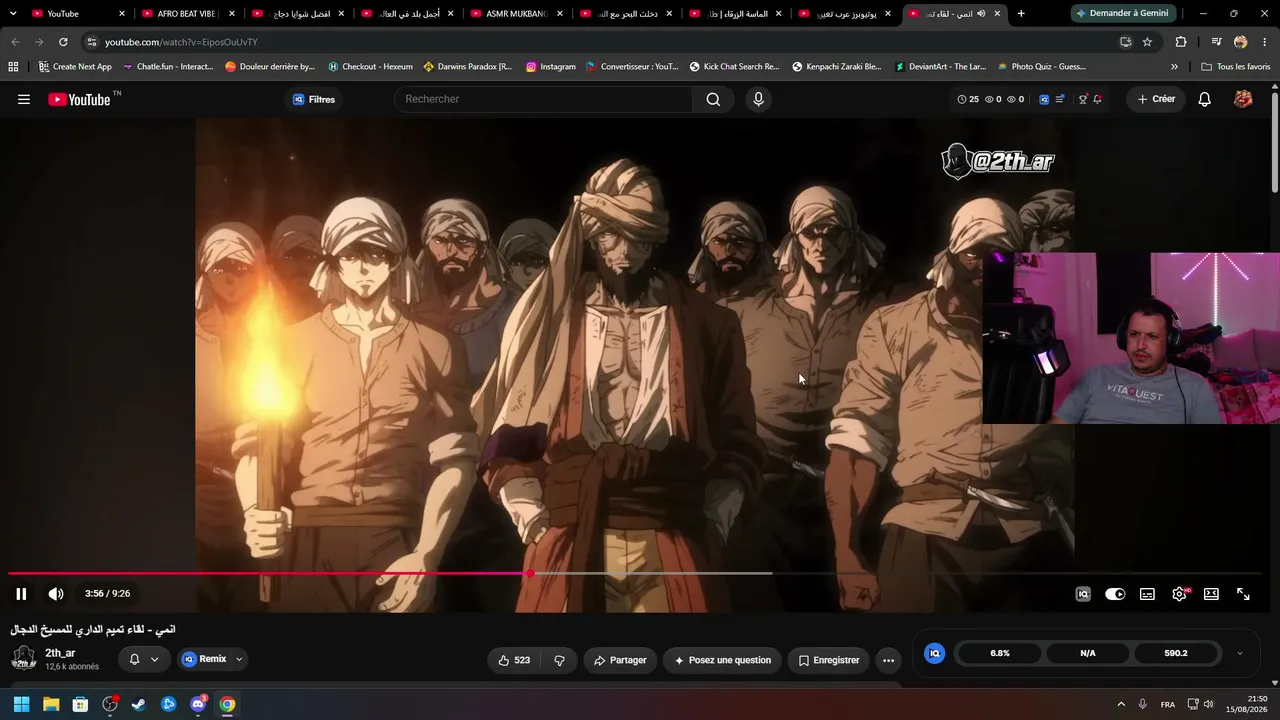This screenshot has height=720, width=1280.
Task: Dislike this video
Action: pyautogui.click(x=559, y=660)
